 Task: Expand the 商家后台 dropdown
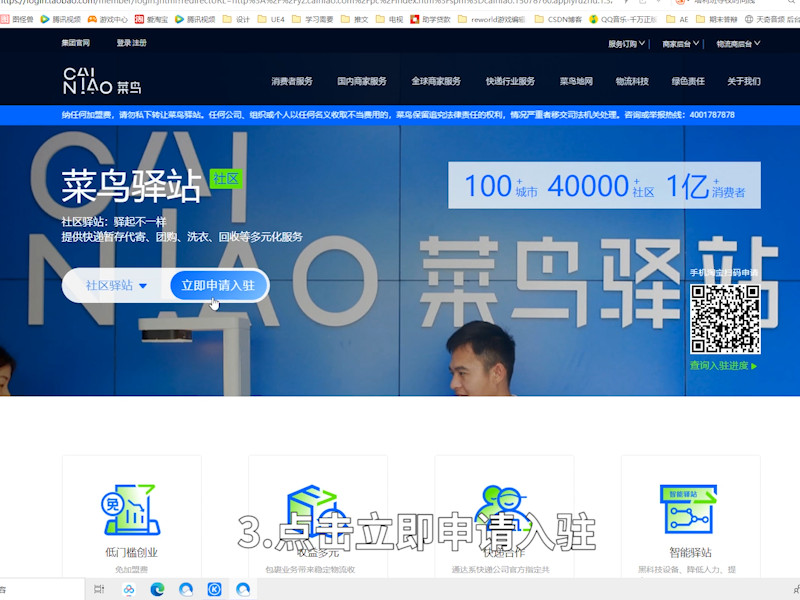[x=681, y=44]
